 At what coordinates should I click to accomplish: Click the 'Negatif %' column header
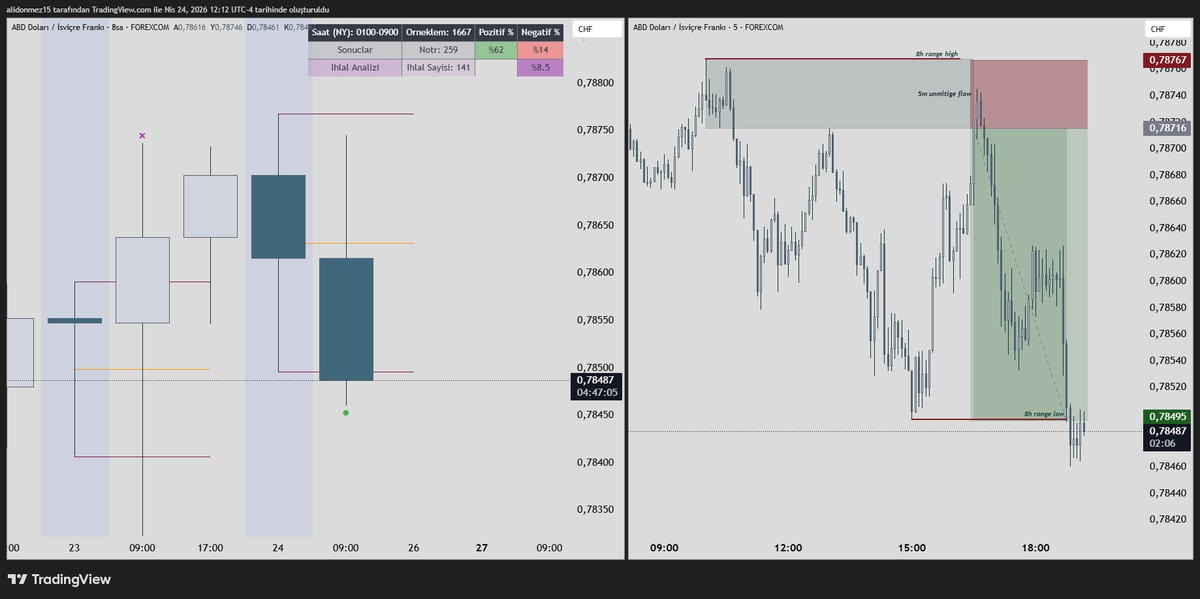point(541,32)
